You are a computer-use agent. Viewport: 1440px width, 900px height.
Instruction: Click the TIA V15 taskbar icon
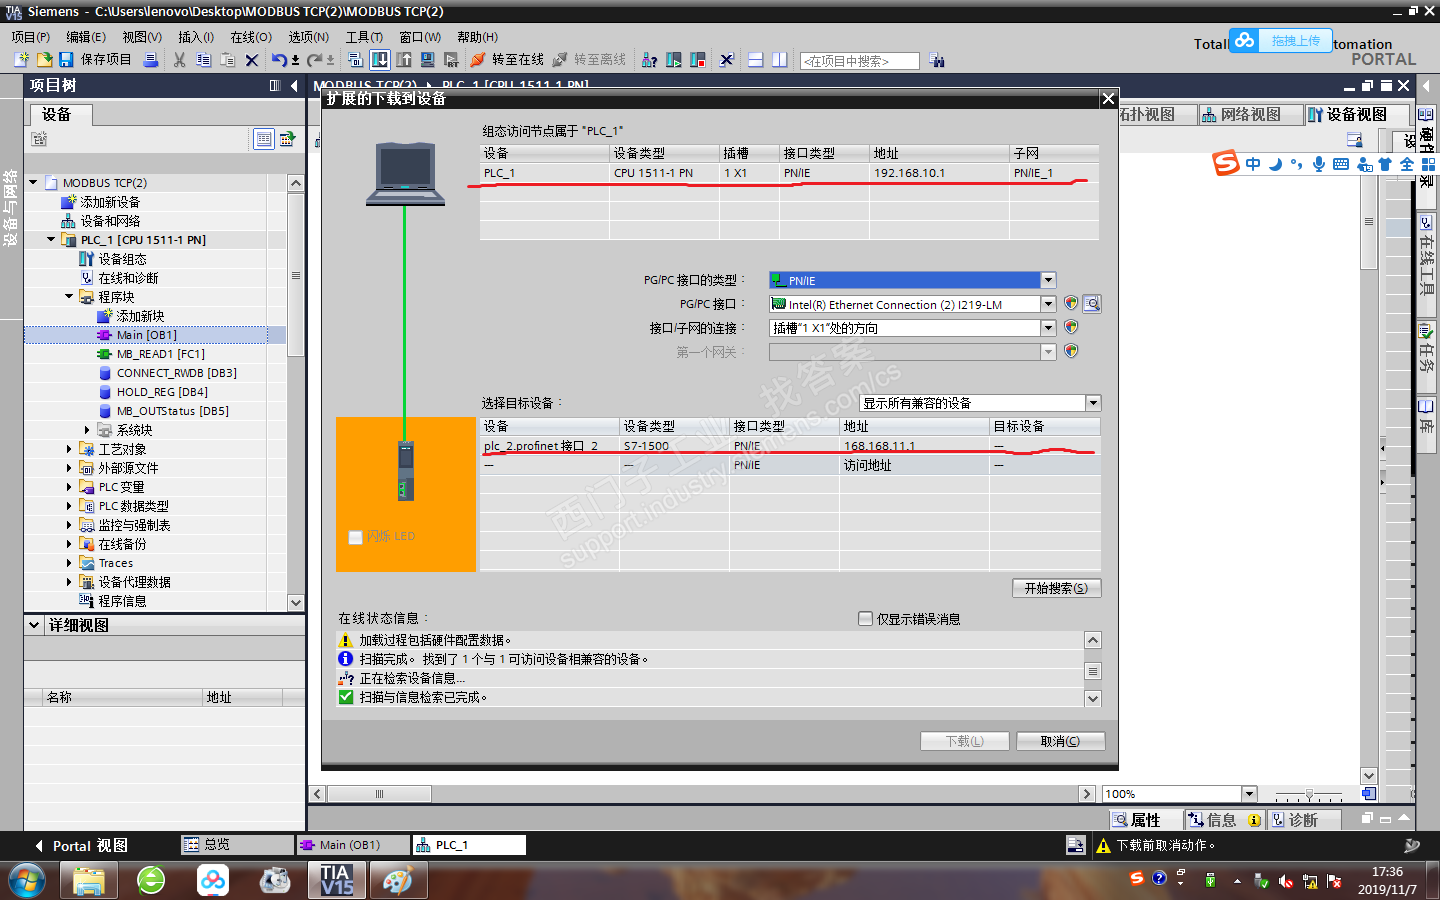pyautogui.click(x=337, y=880)
